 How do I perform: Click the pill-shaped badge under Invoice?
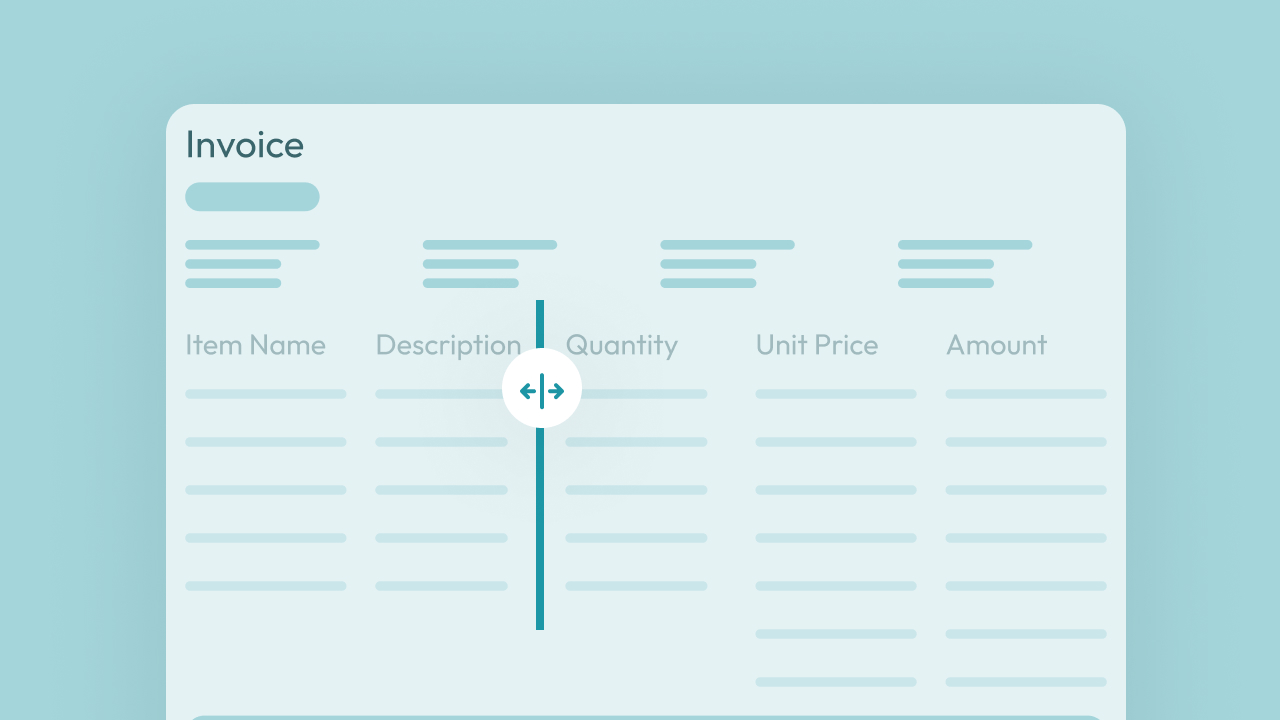click(x=252, y=197)
